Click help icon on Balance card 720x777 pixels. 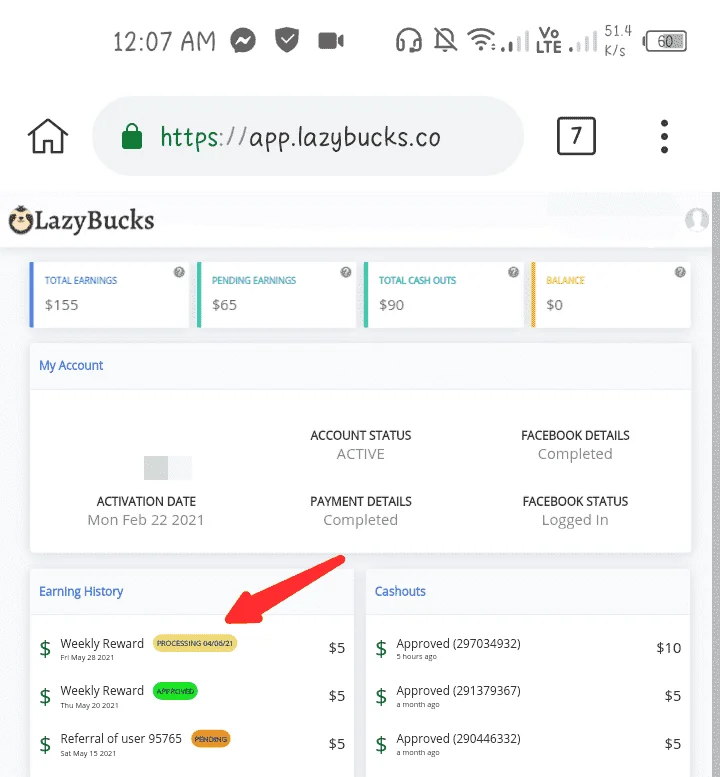680,272
